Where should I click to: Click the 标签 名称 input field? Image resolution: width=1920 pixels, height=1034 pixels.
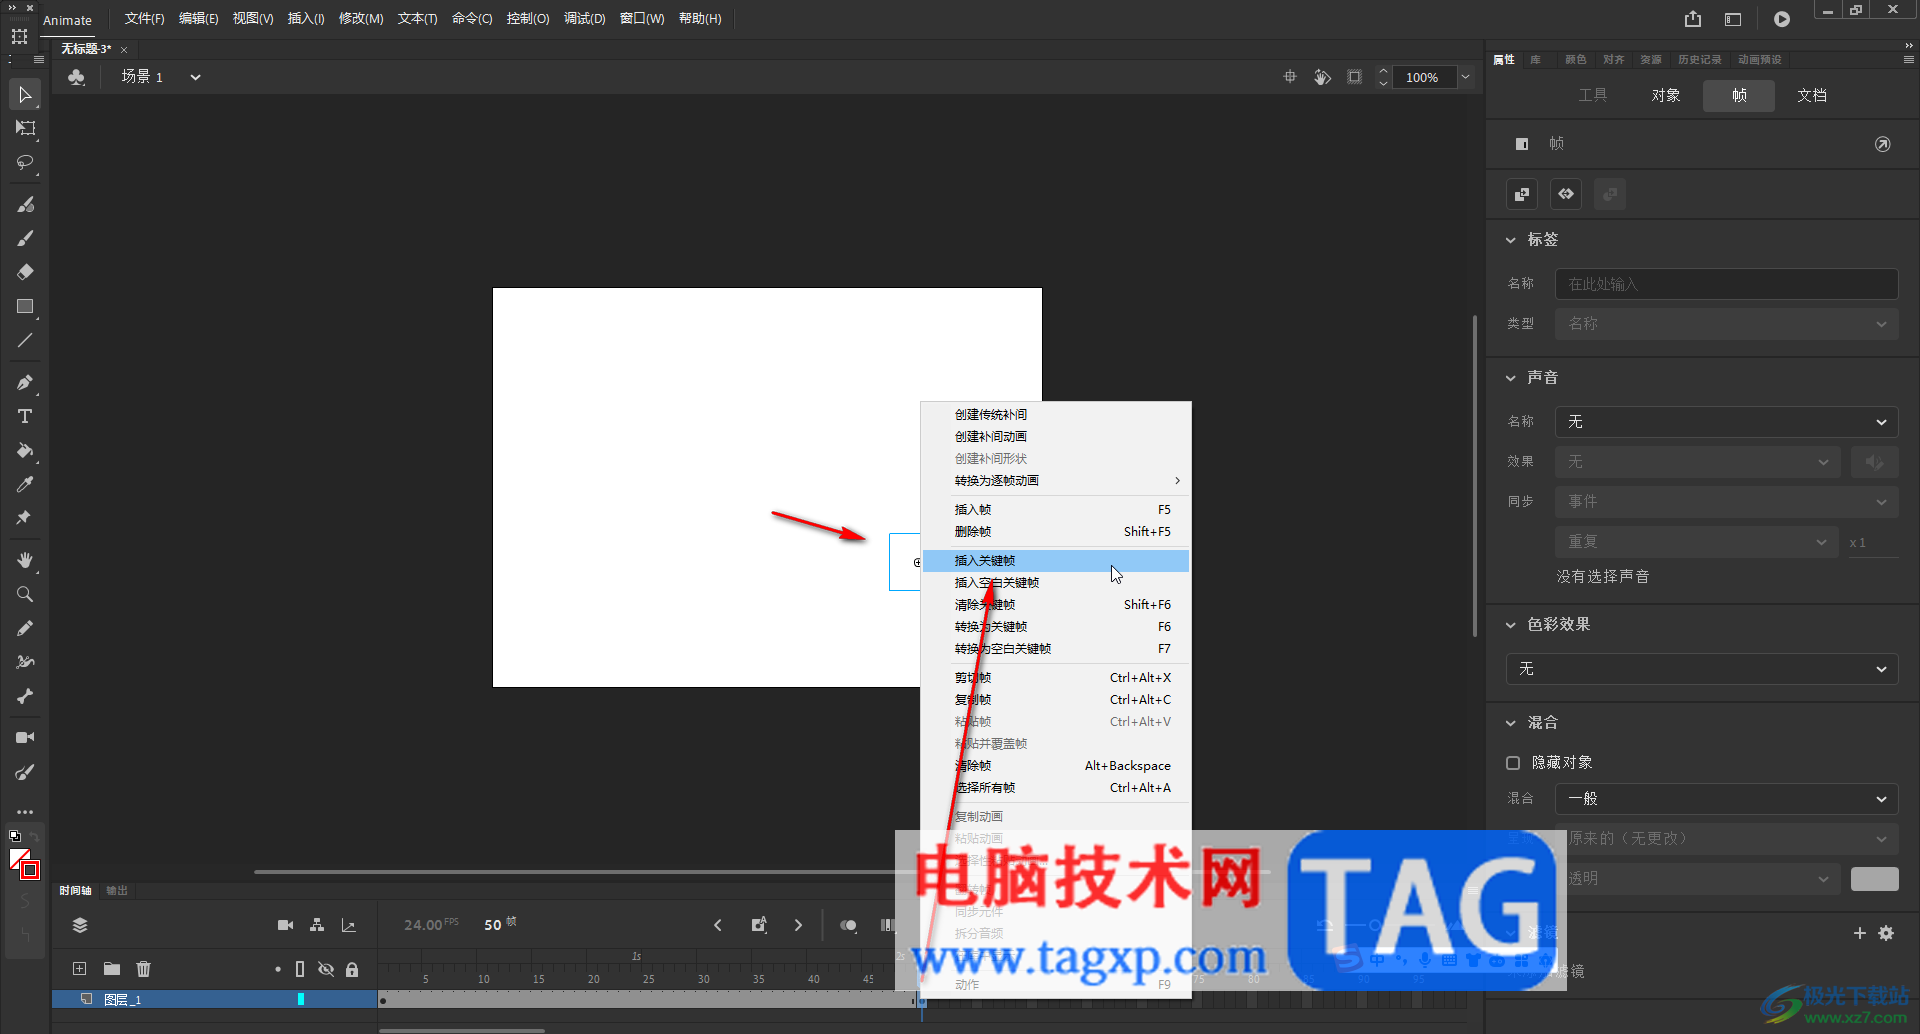(1726, 284)
